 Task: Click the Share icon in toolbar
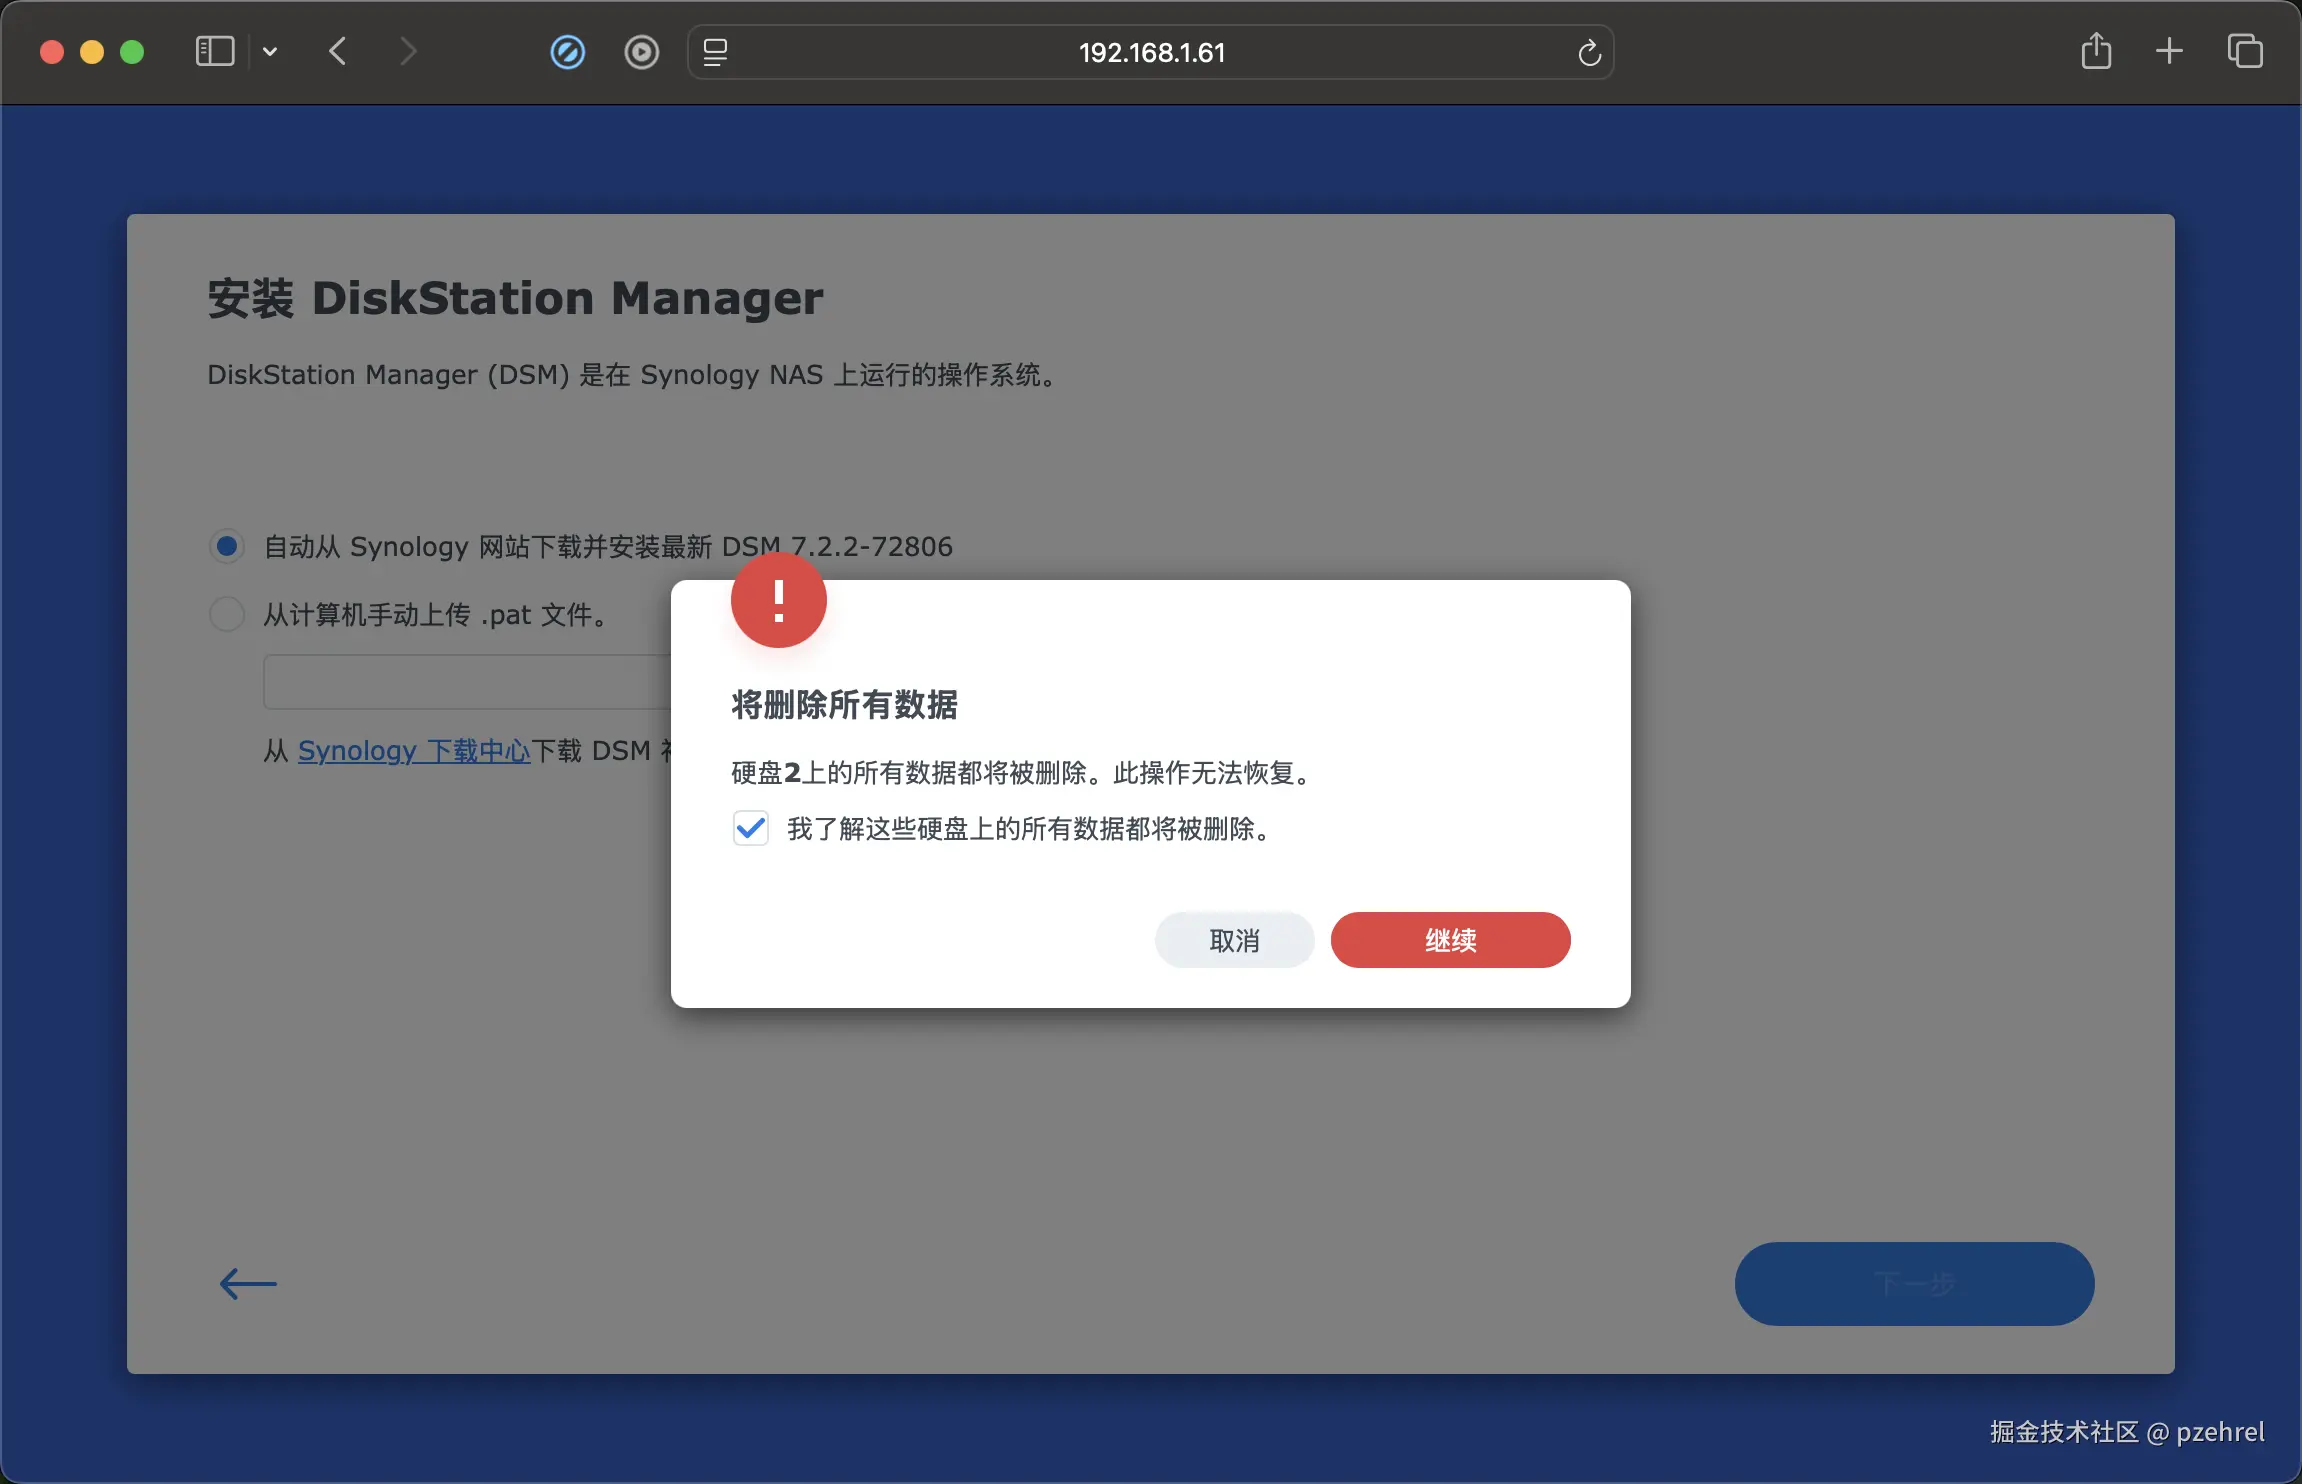tap(2096, 51)
